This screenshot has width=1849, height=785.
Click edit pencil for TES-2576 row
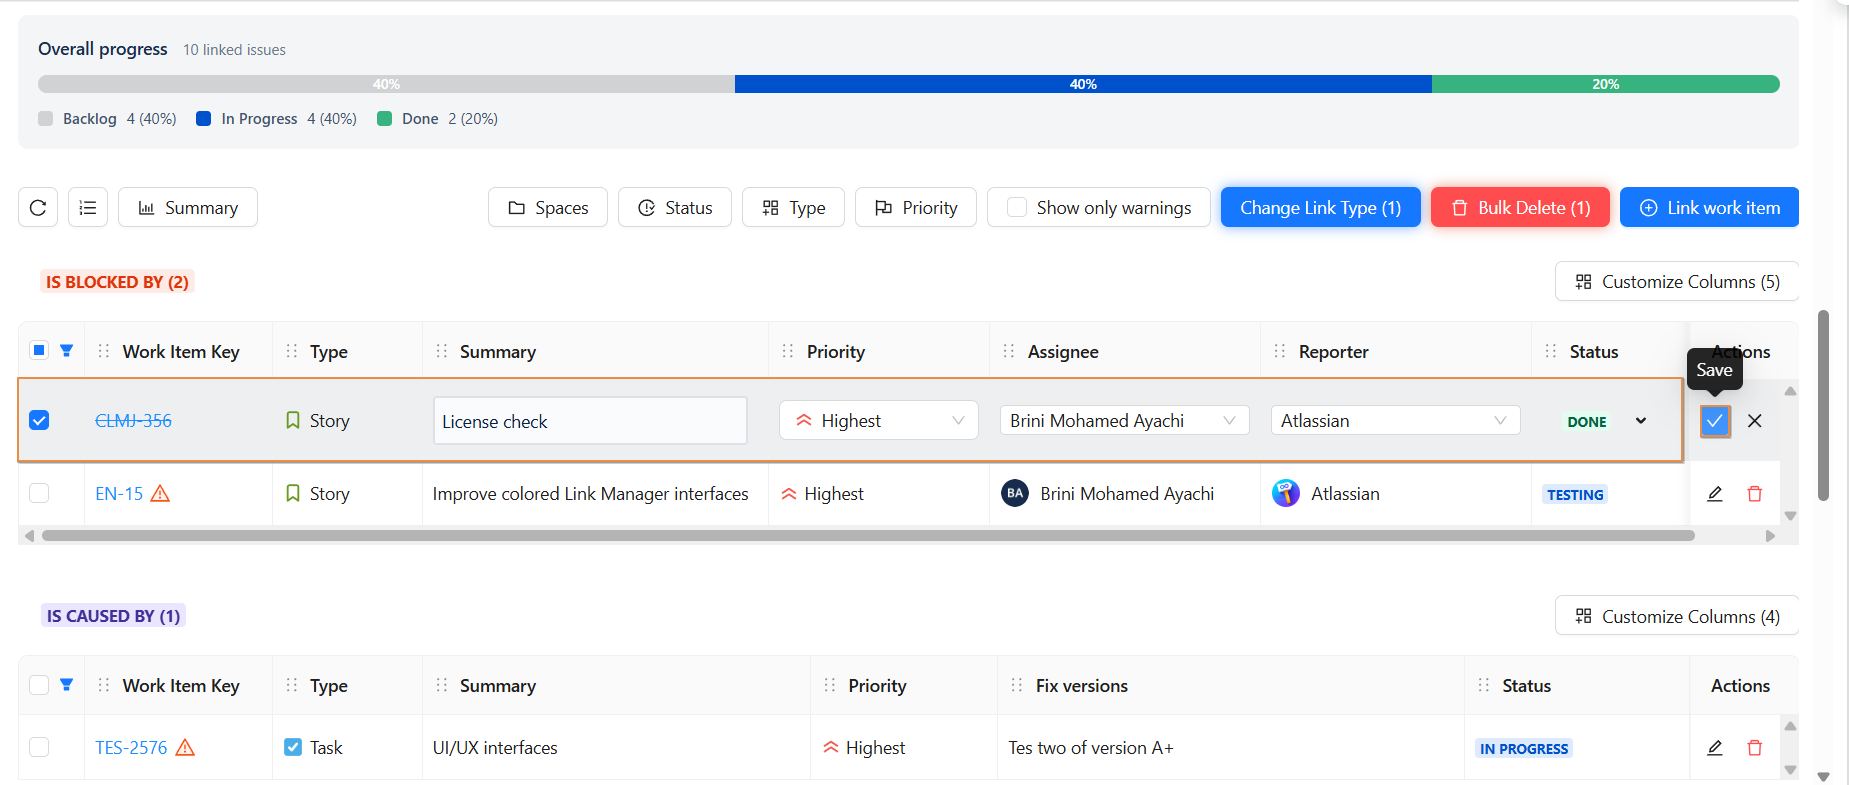tap(1715, 748)
